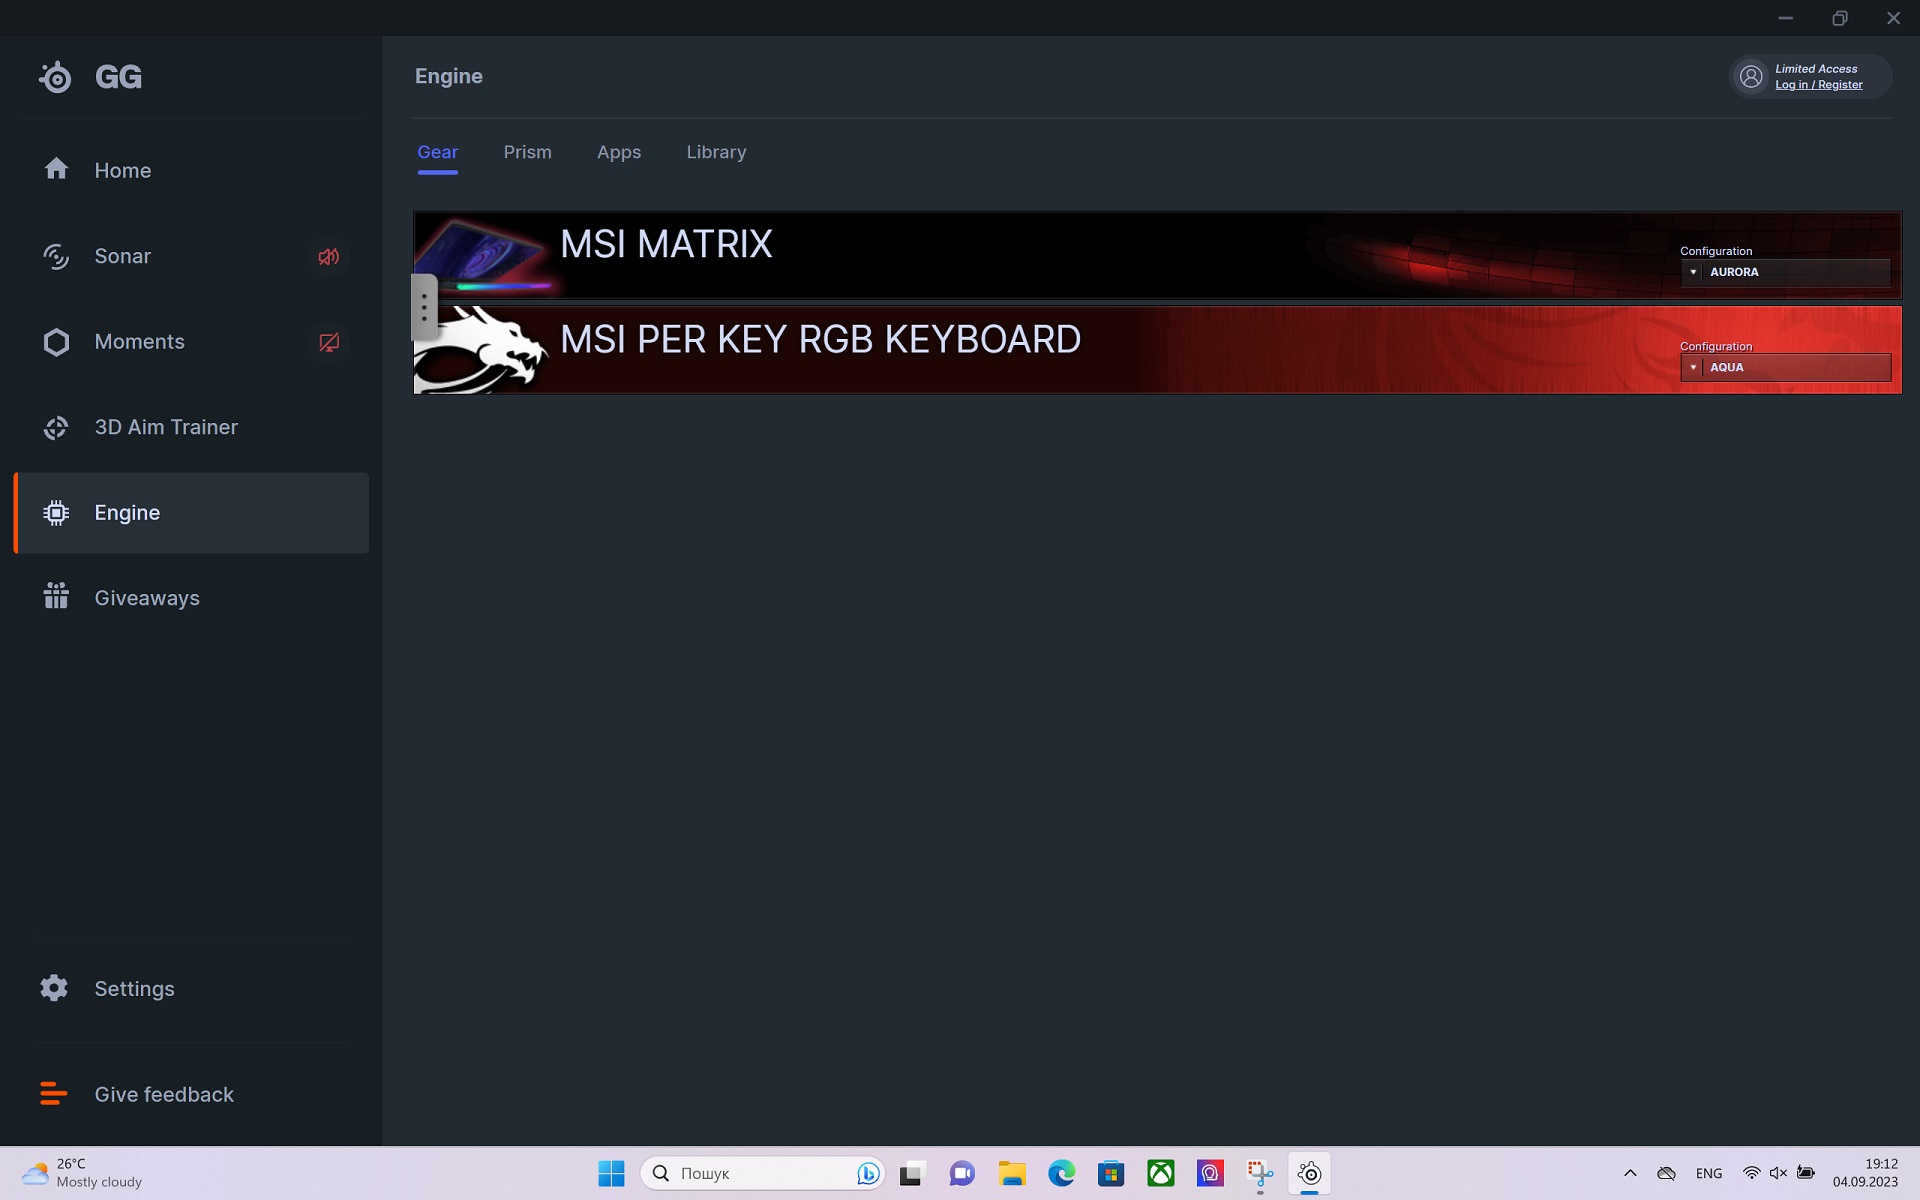Open Microsoft Store from the taskbar
1920x1200 pixels.
pos(1111,1173)
